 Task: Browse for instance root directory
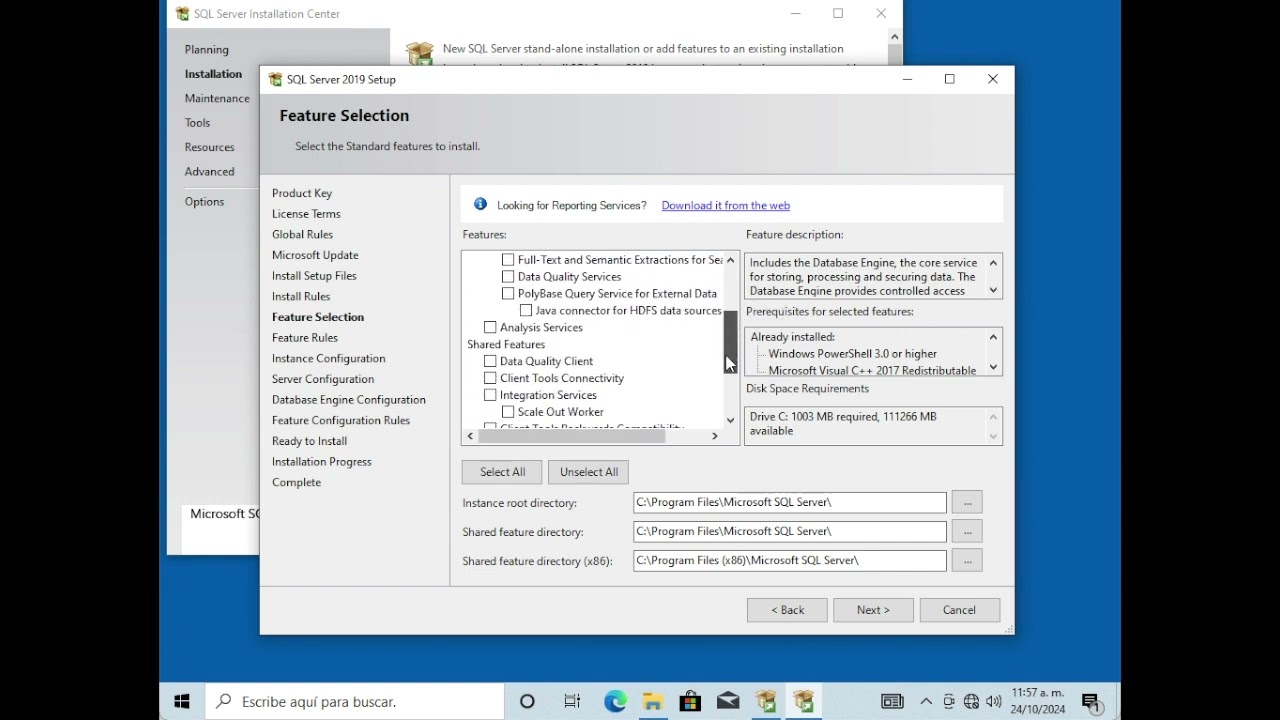(967, 502)
